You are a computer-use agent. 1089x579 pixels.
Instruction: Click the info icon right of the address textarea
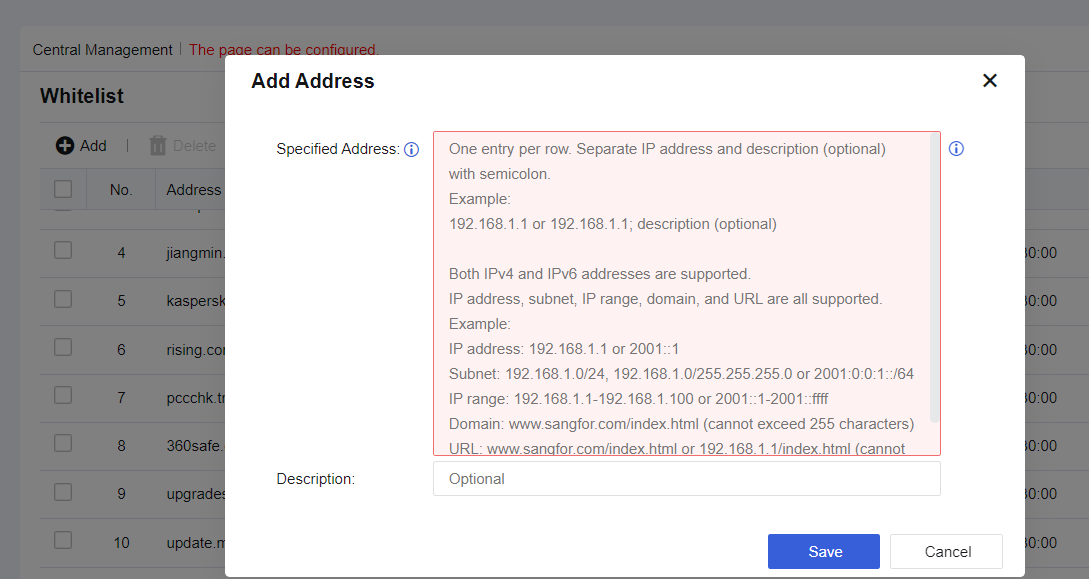click(956, 149)
